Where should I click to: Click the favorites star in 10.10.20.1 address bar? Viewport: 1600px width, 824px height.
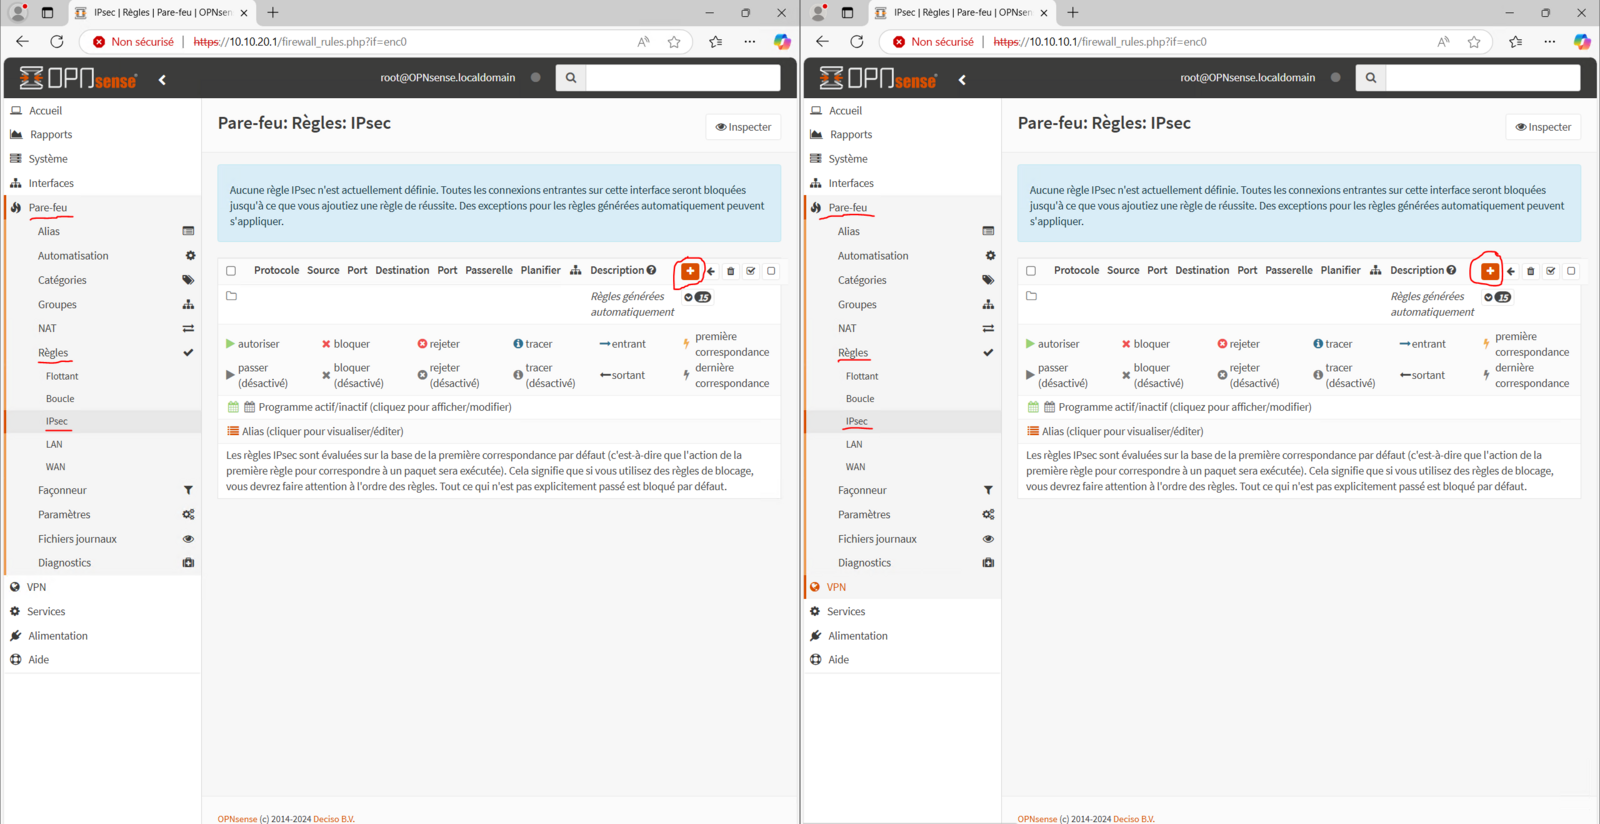pyautogui.click(x=674, y=42)
